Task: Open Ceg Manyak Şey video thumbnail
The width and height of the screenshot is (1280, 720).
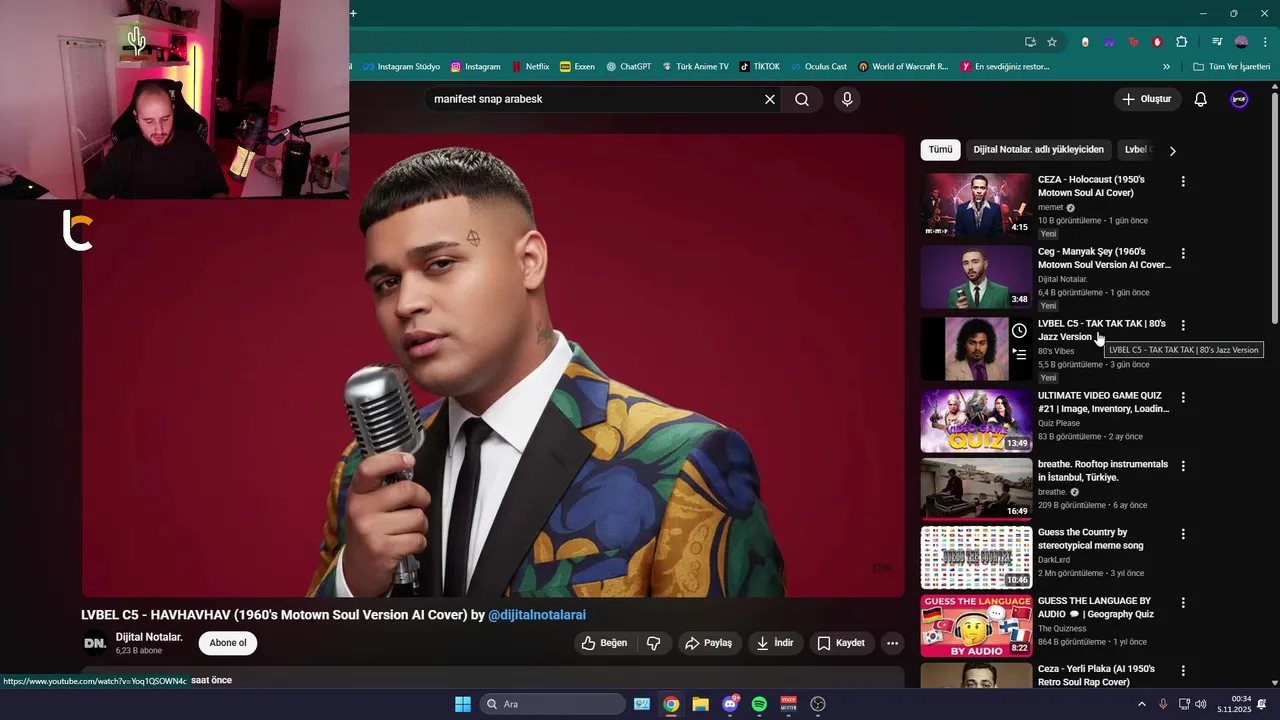Action: 976,277
